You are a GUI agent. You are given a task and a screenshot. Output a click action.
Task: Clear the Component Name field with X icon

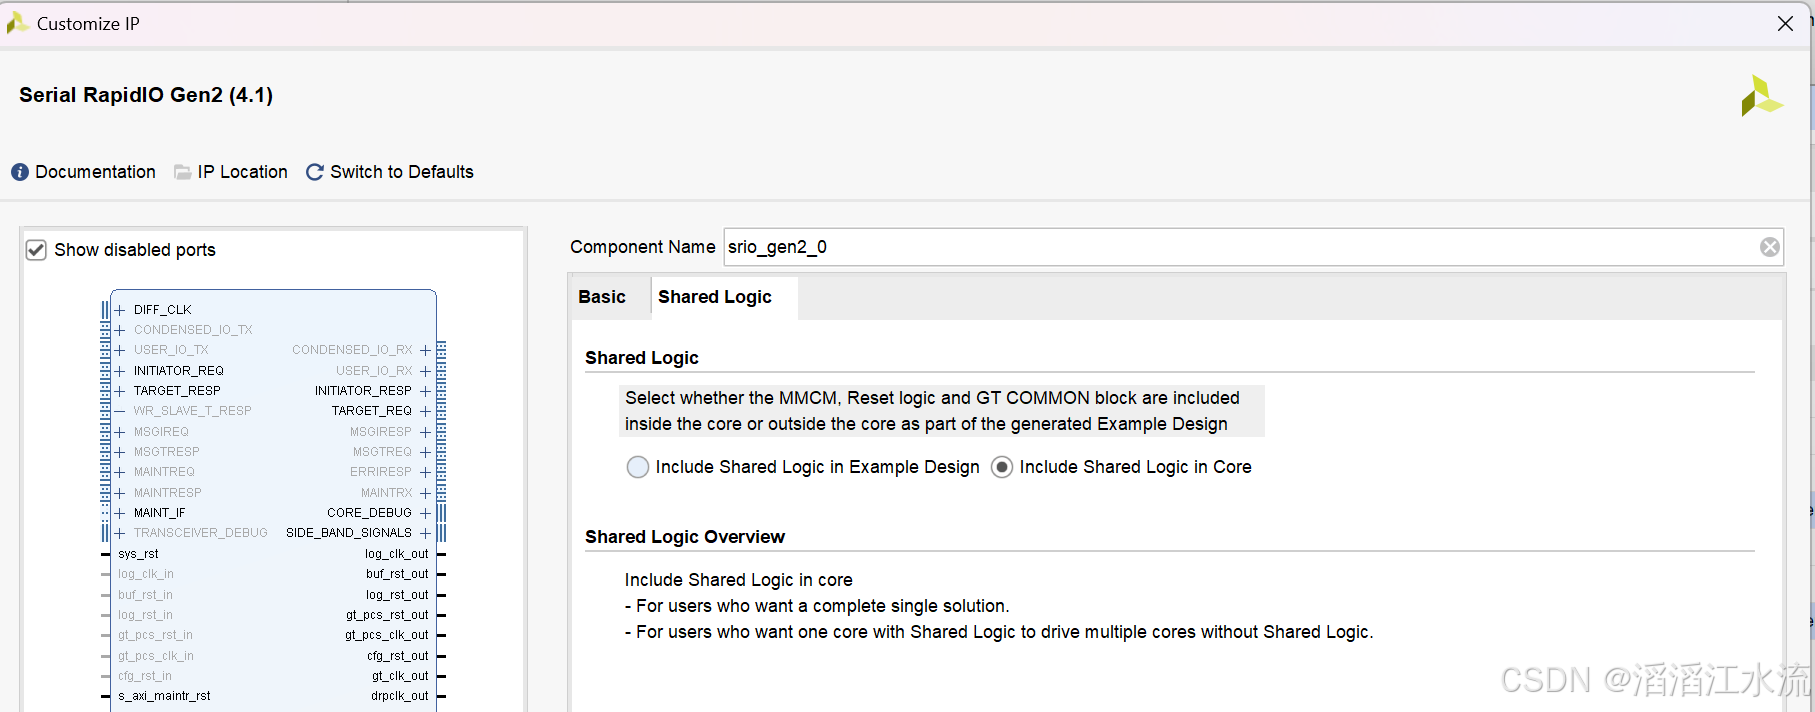1769,247
